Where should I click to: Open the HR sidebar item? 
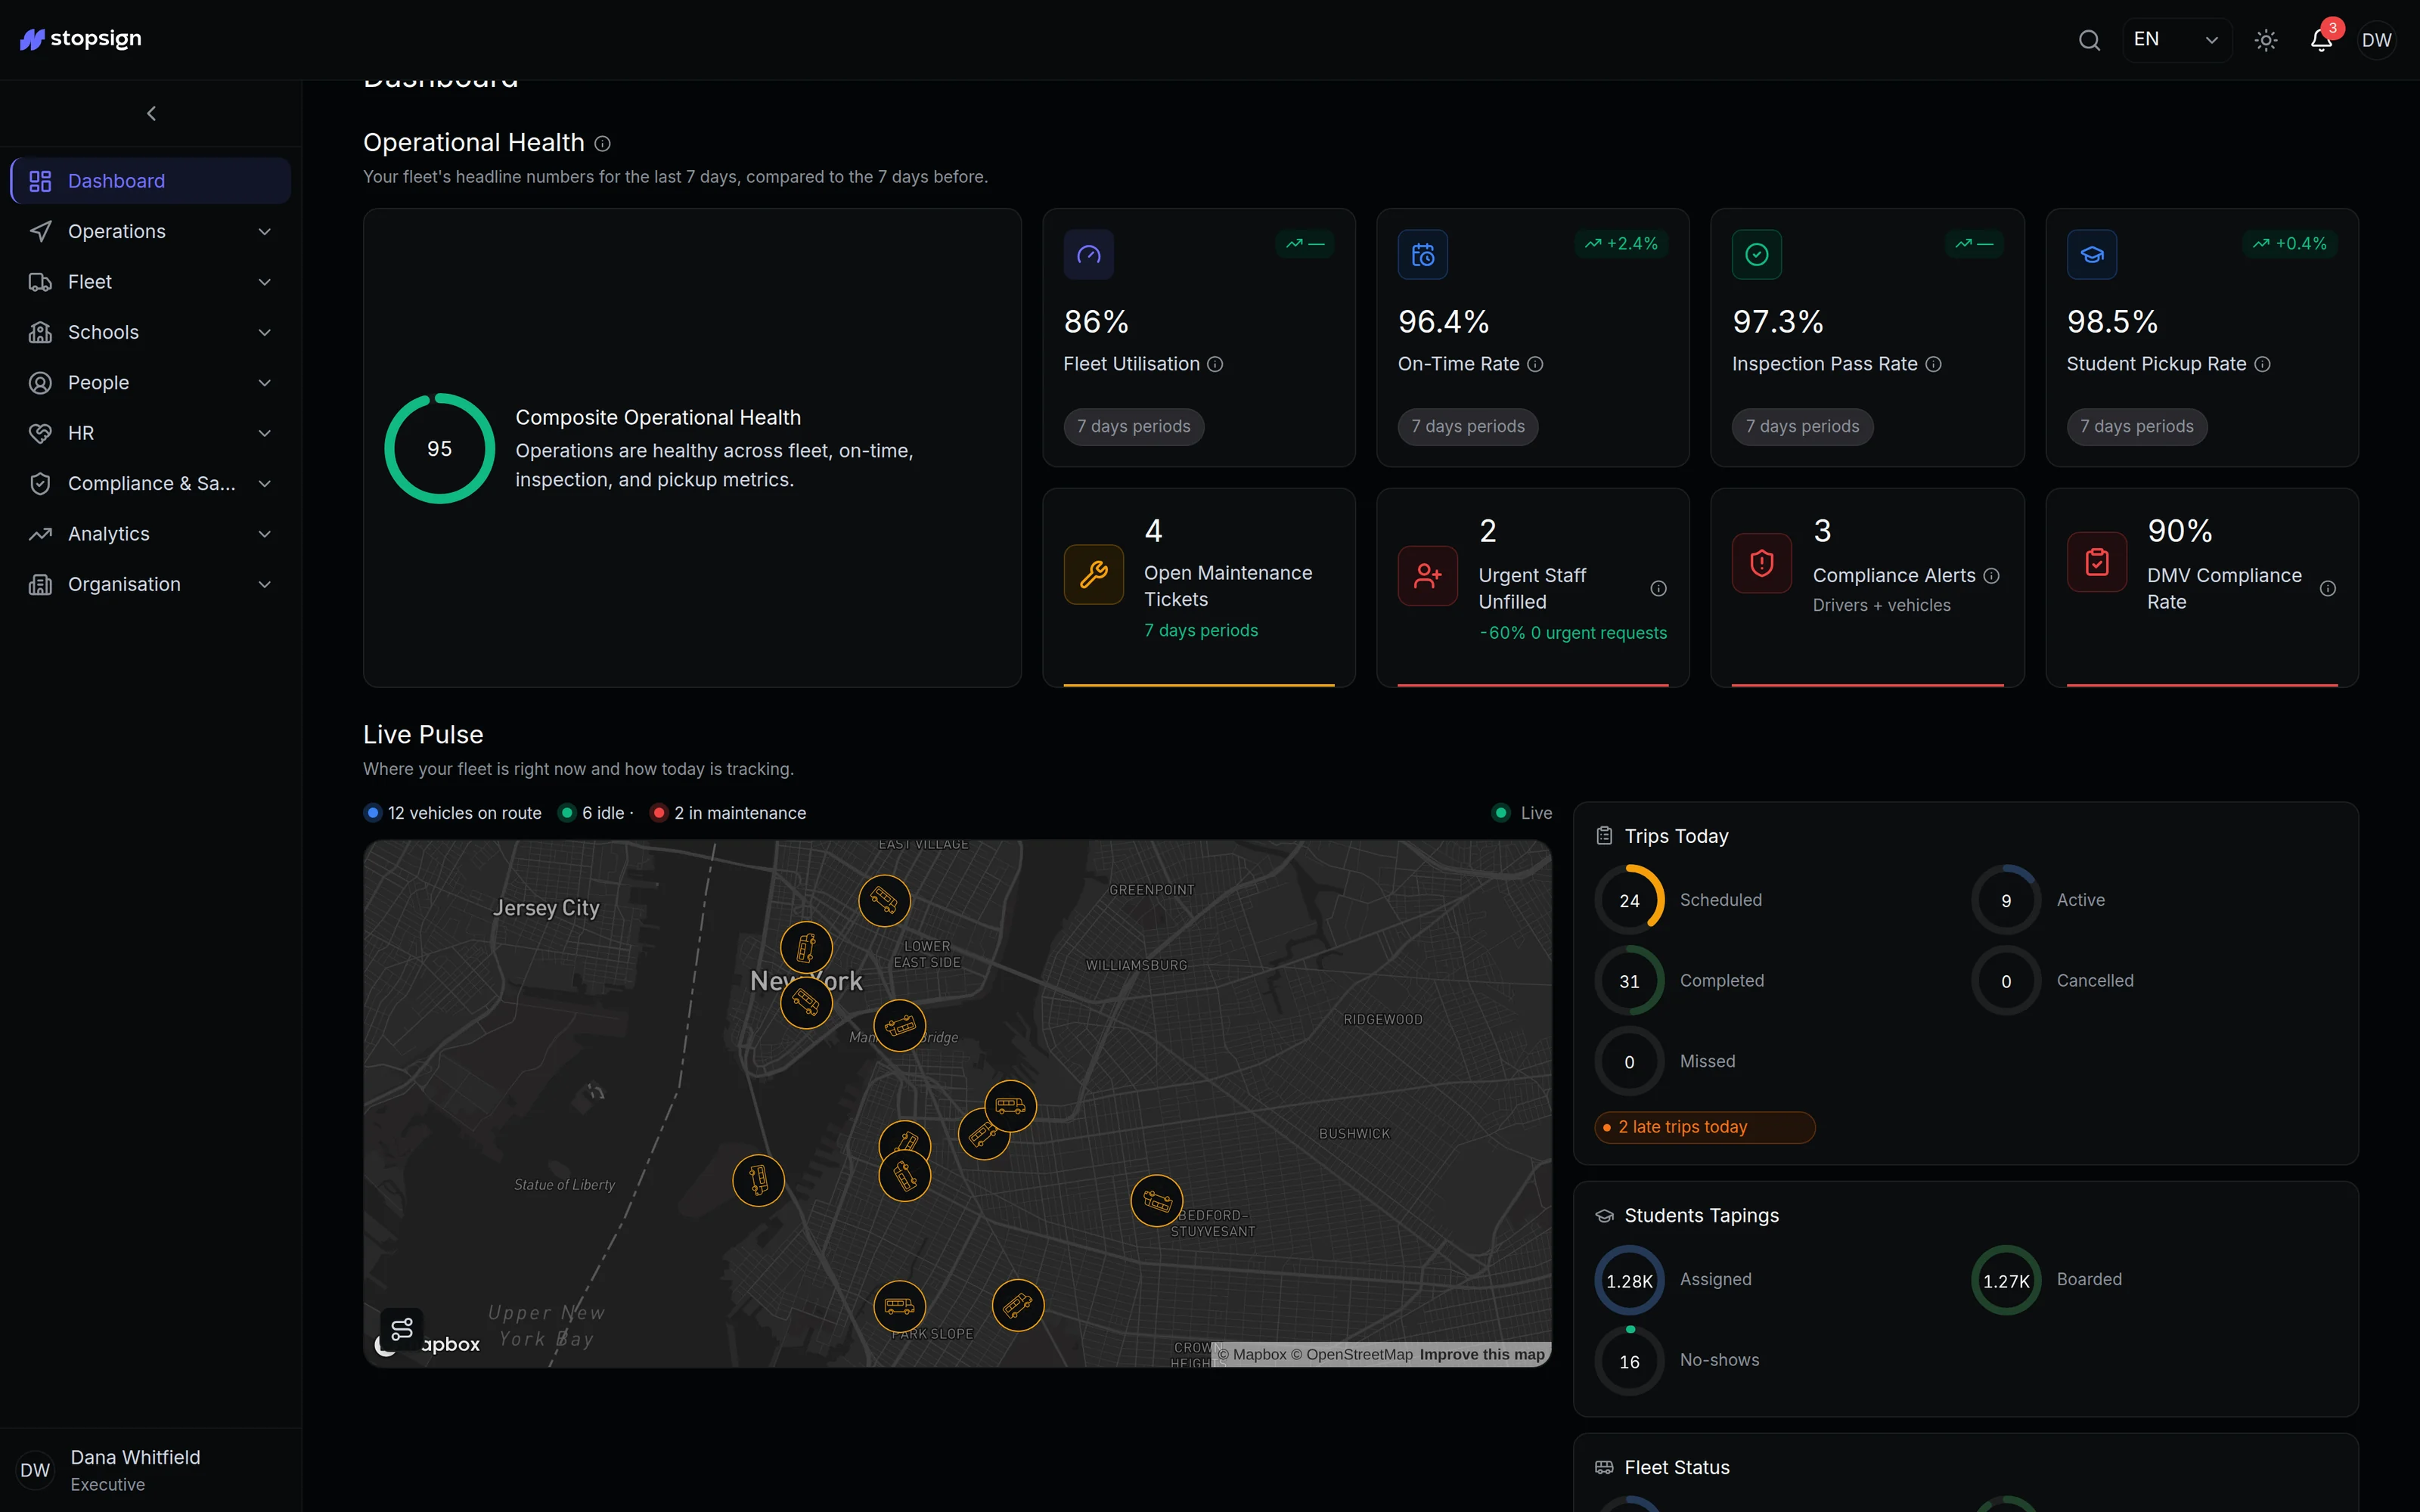151,433
